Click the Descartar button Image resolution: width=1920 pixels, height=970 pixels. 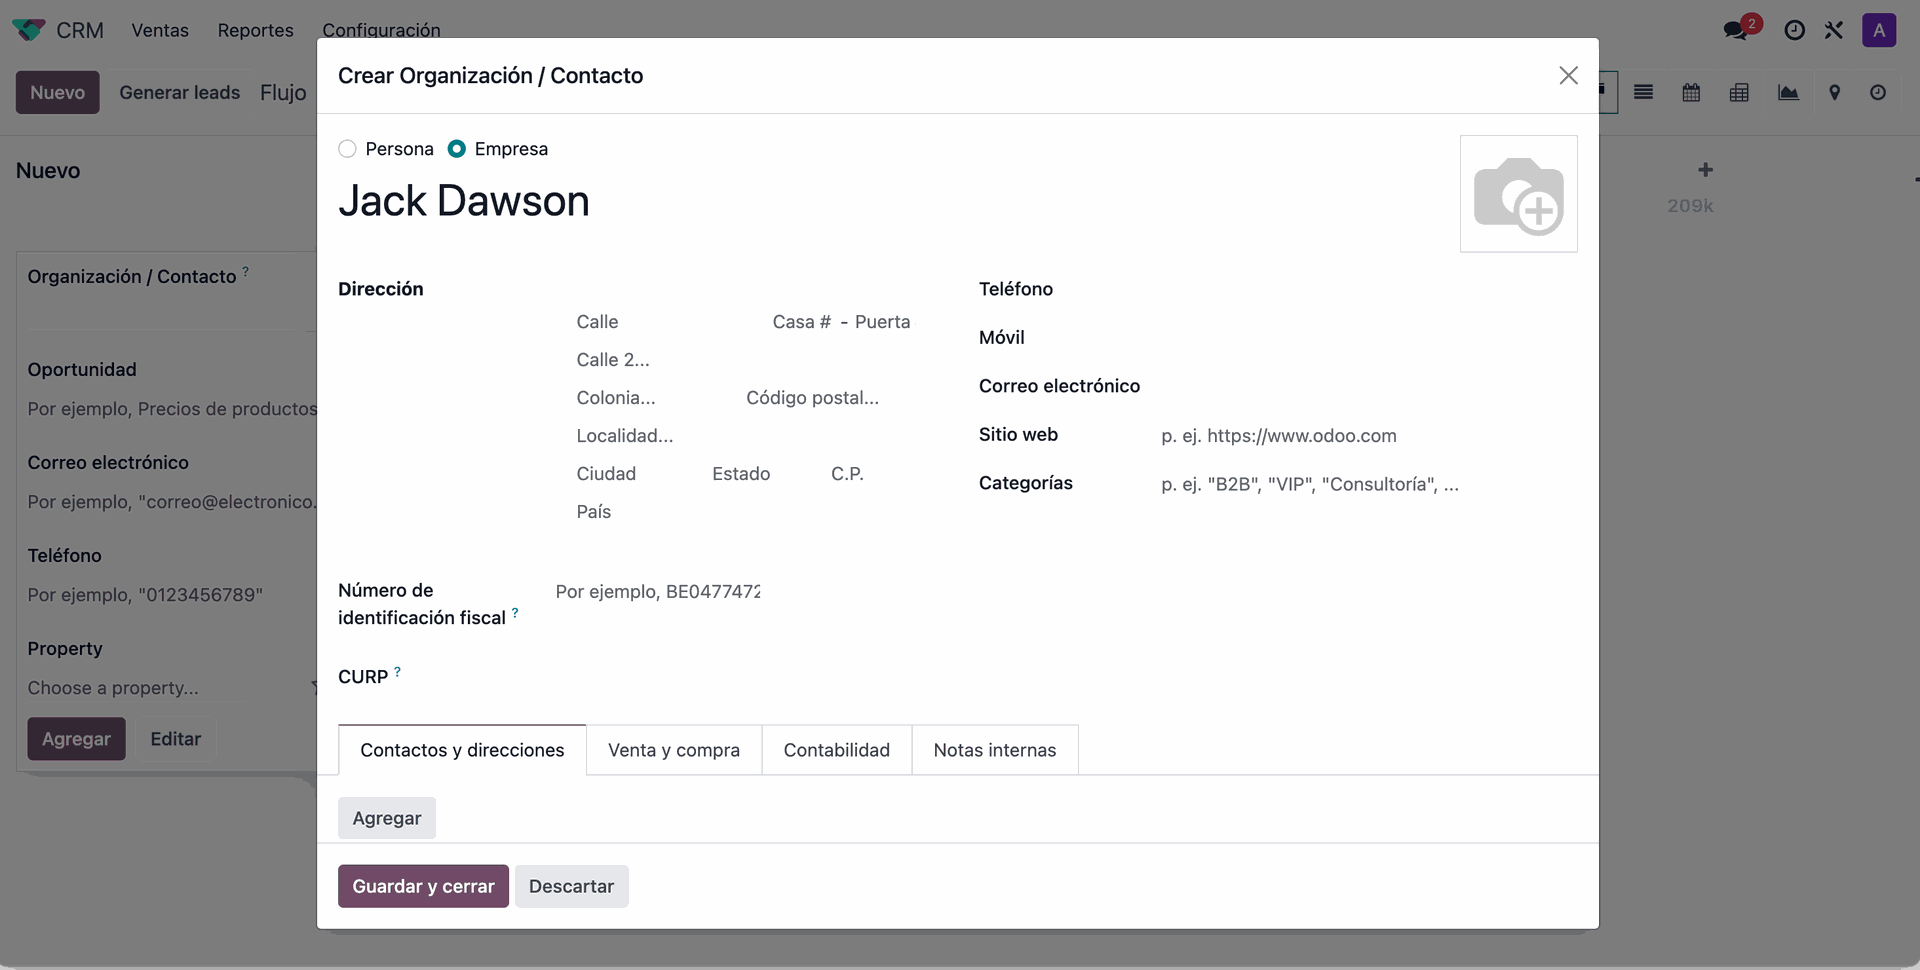pos(571,886)
